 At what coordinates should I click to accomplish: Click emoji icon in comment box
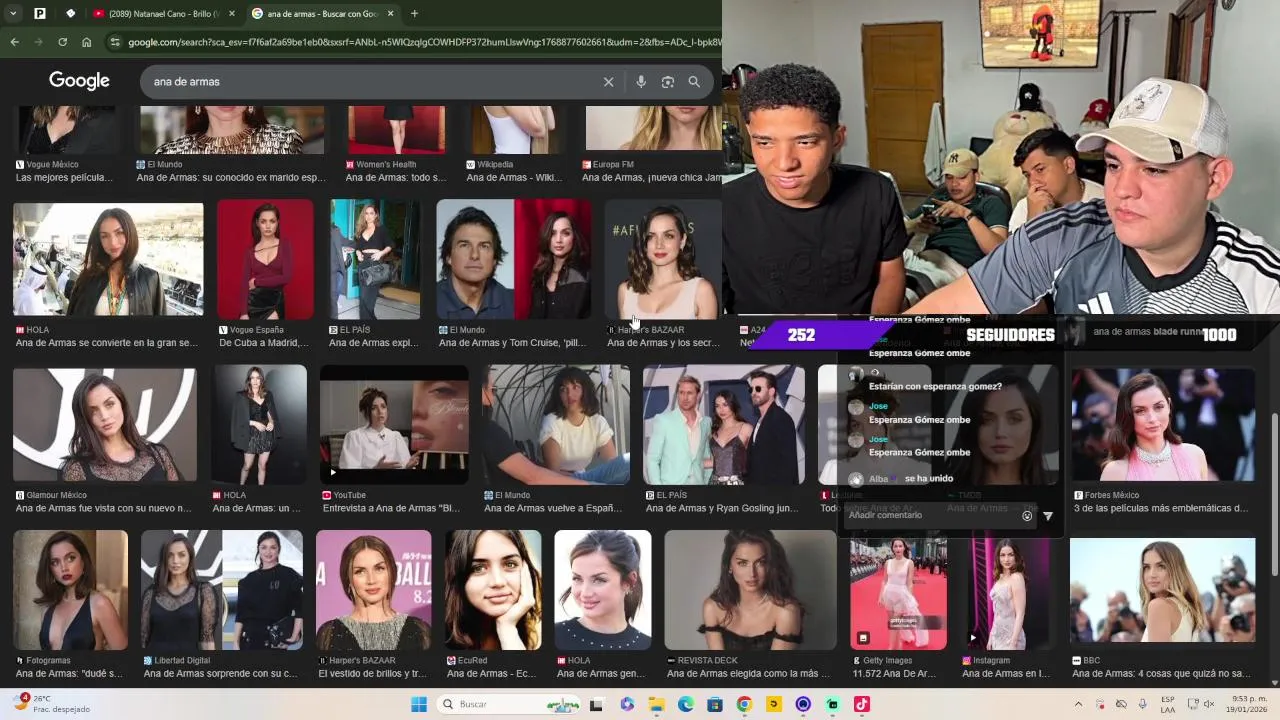pos(1027,516)
